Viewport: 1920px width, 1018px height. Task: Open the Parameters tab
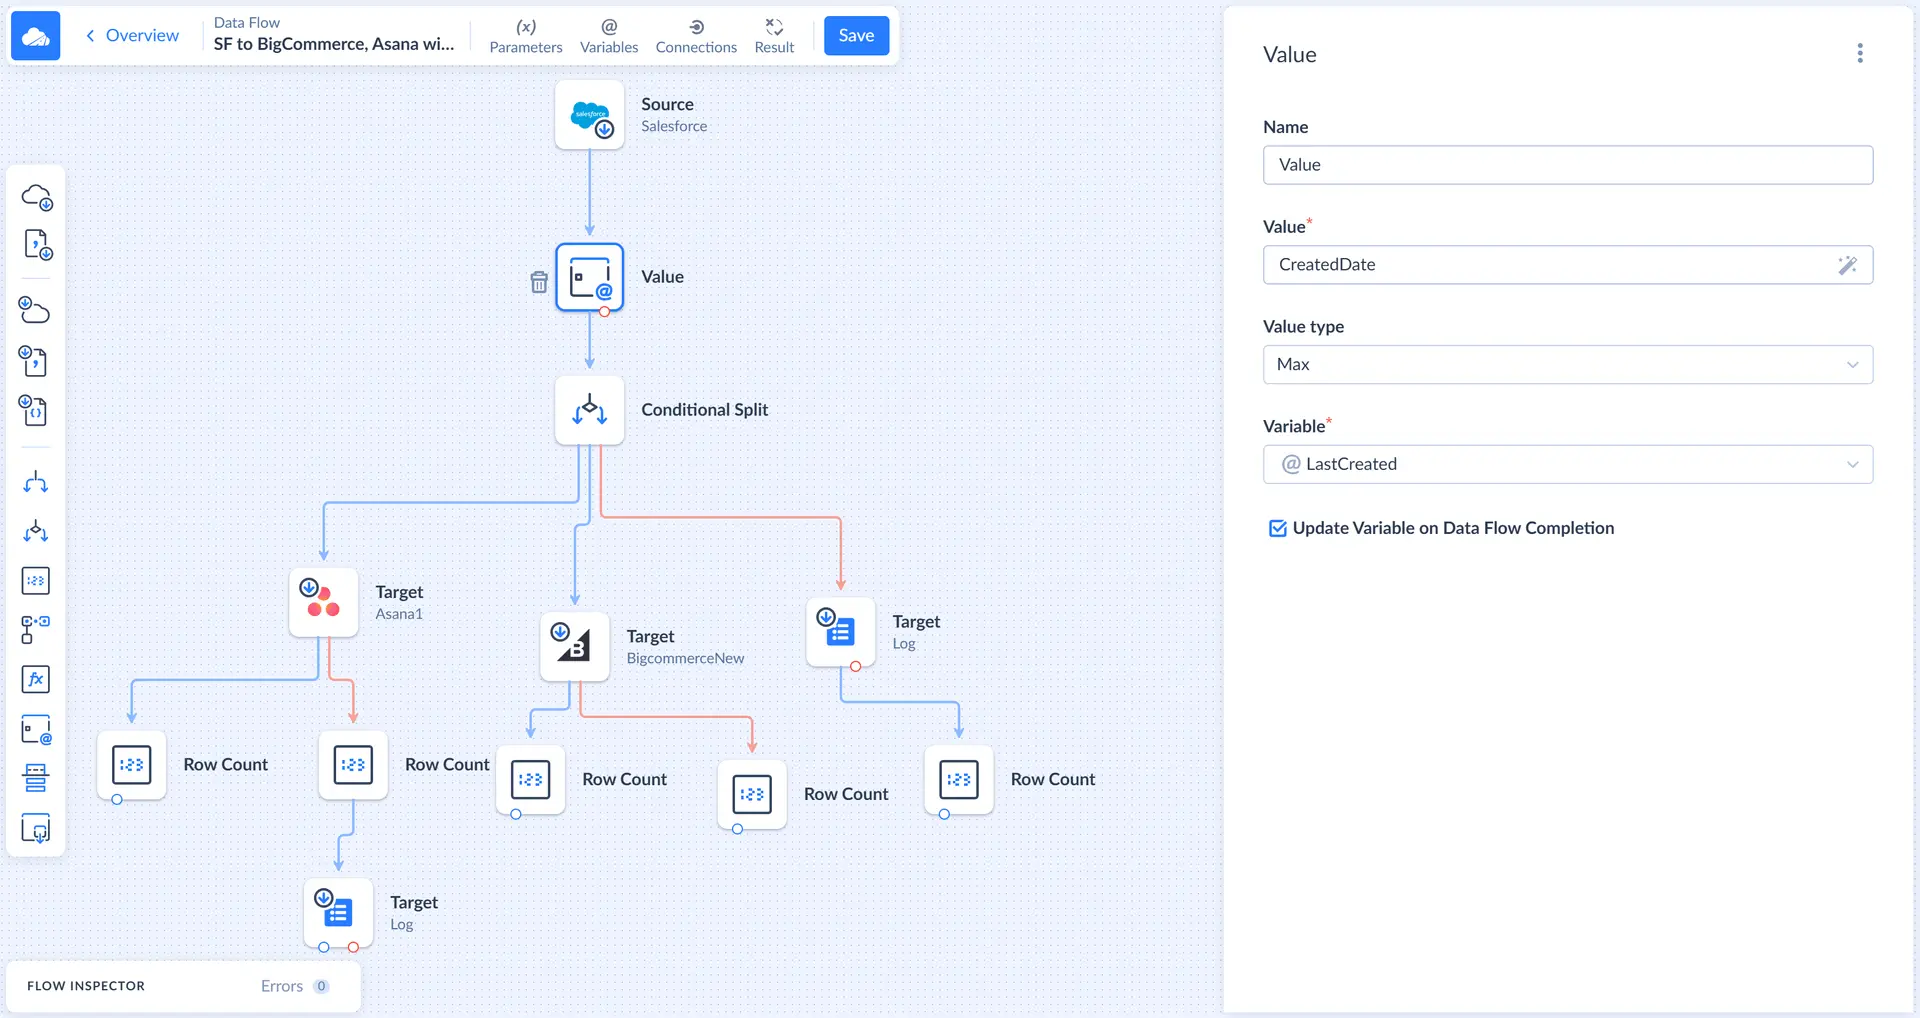click(x=525, y=36)
